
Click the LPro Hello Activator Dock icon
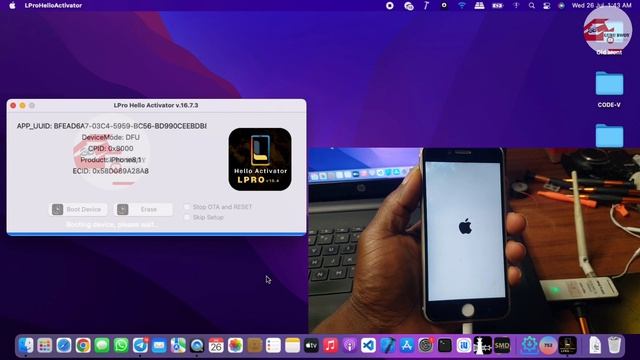tap(567, 345)
